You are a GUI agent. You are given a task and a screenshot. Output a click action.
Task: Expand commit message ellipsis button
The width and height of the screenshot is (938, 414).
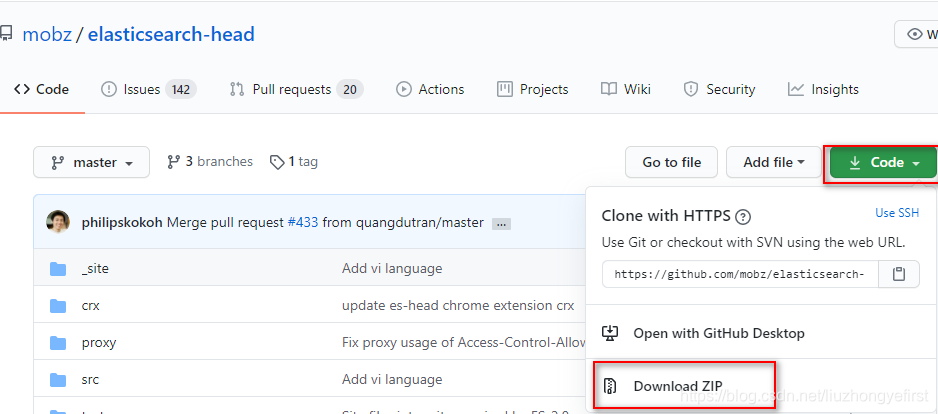[501, 224]
